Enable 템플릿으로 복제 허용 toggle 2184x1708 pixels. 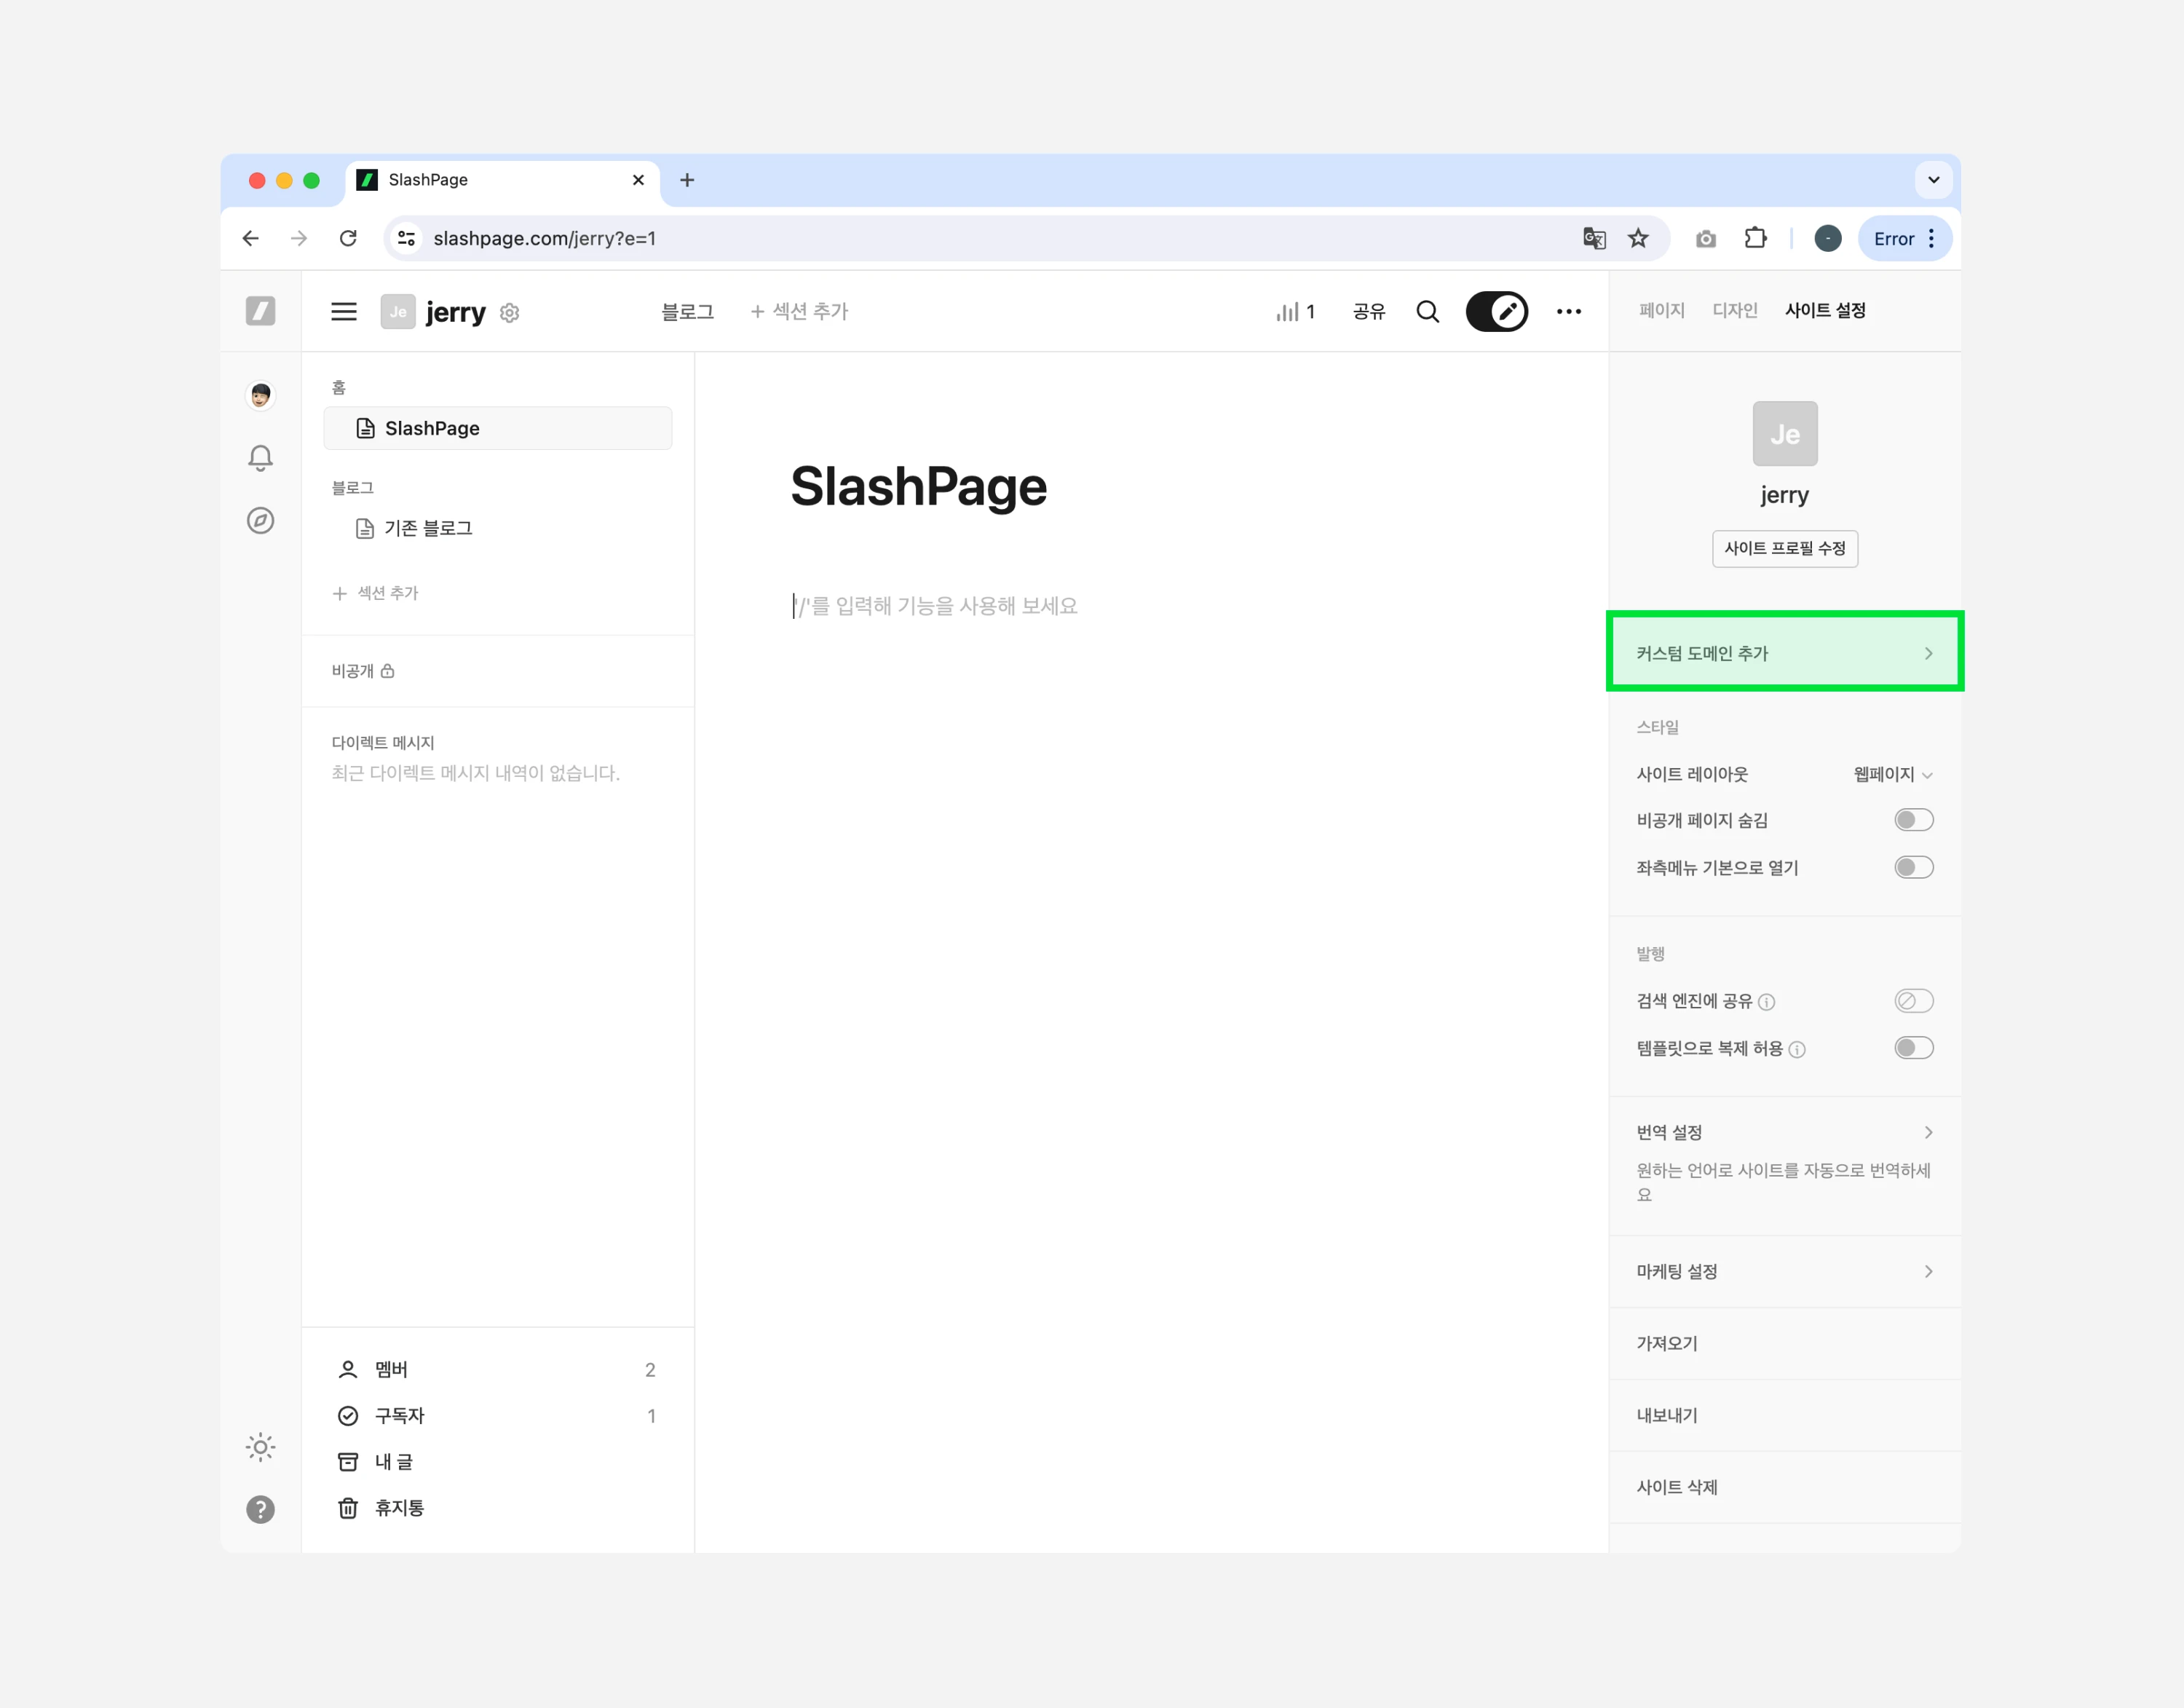pyautogui.click(x=1913, y=1048)
